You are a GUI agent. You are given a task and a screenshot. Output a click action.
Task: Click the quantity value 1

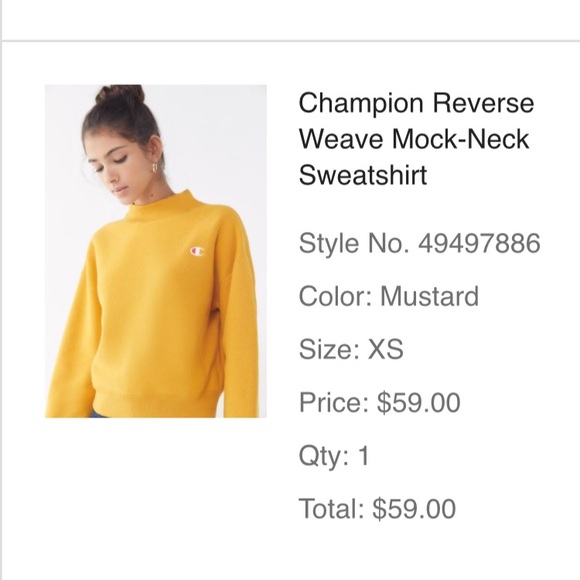(364, 455)
